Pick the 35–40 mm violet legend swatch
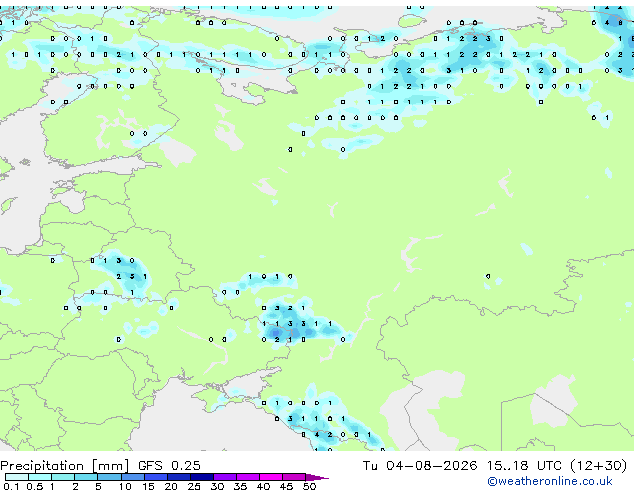634x490 pixels. click(247, 477)
